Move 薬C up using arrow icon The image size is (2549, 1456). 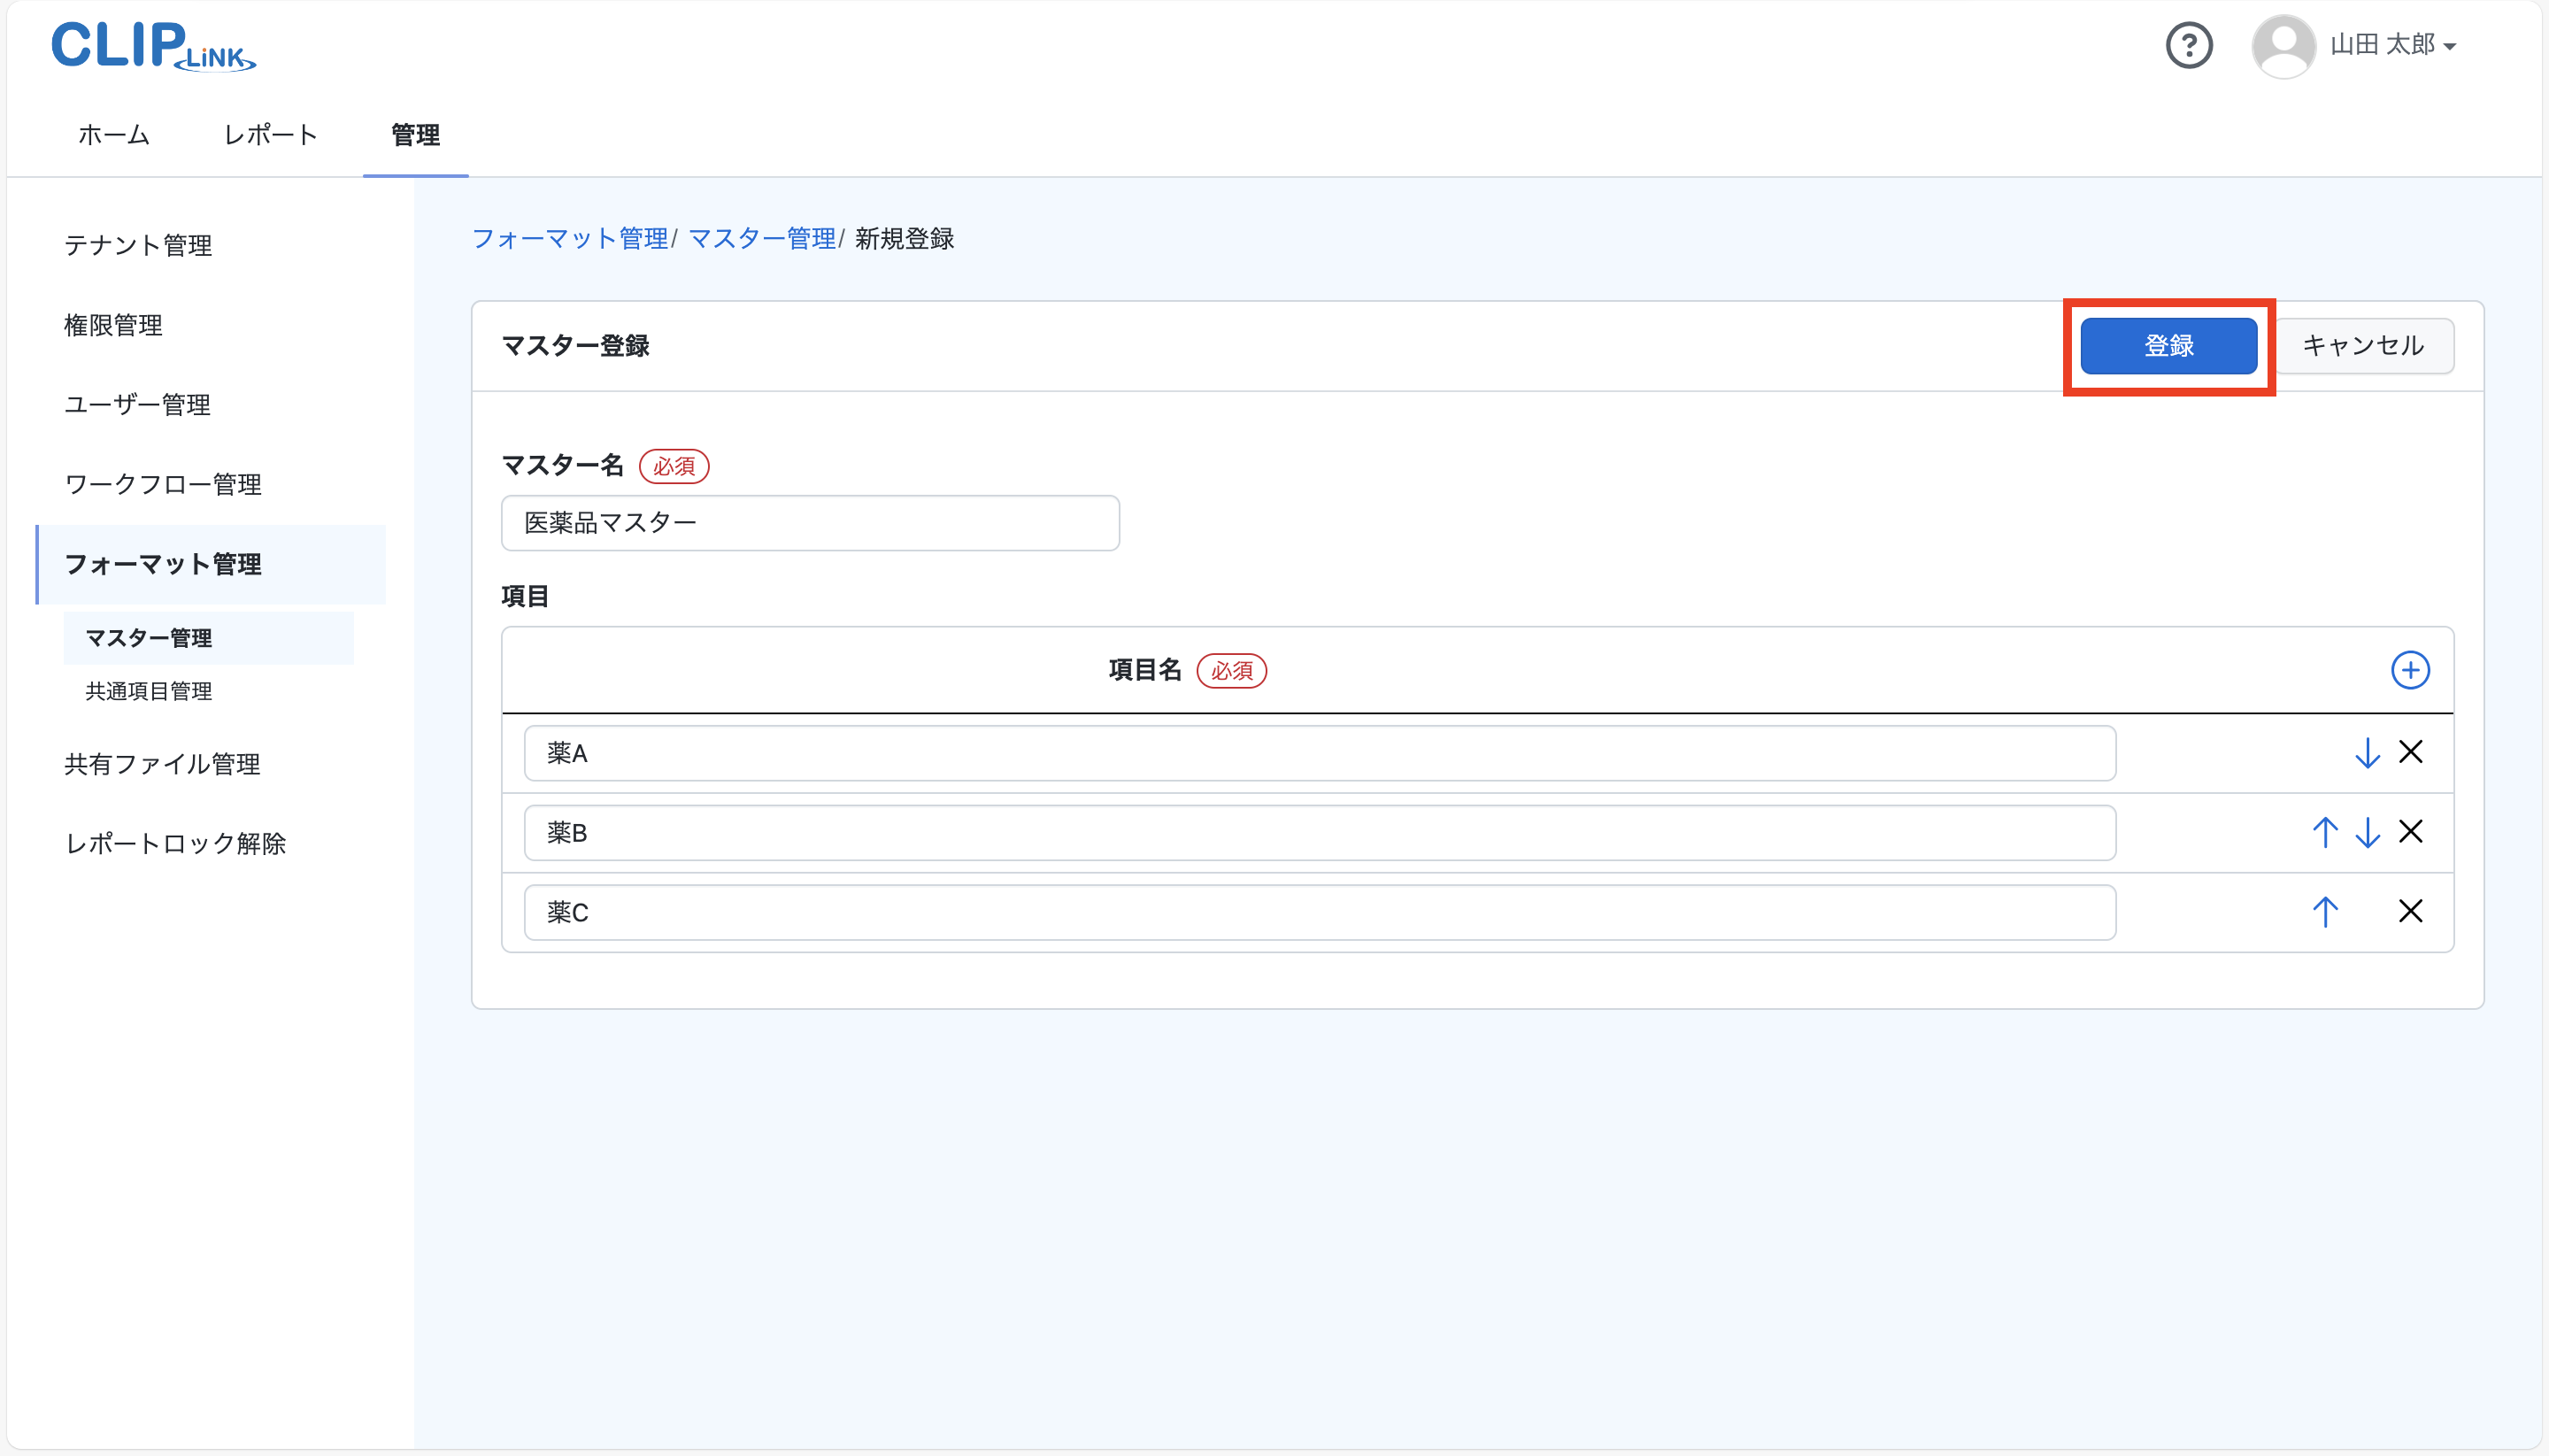click(2326, 911)
